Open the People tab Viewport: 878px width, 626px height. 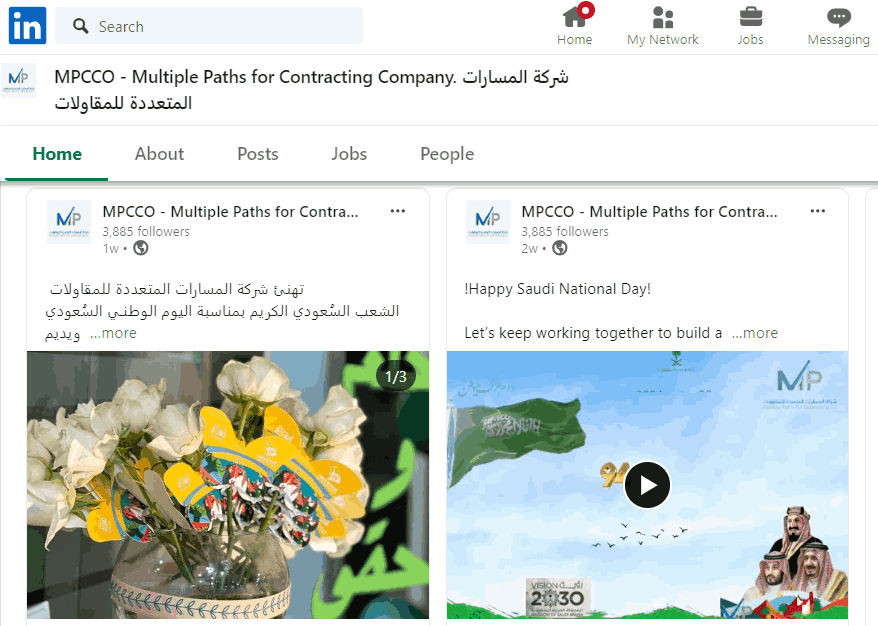[447, 154]
